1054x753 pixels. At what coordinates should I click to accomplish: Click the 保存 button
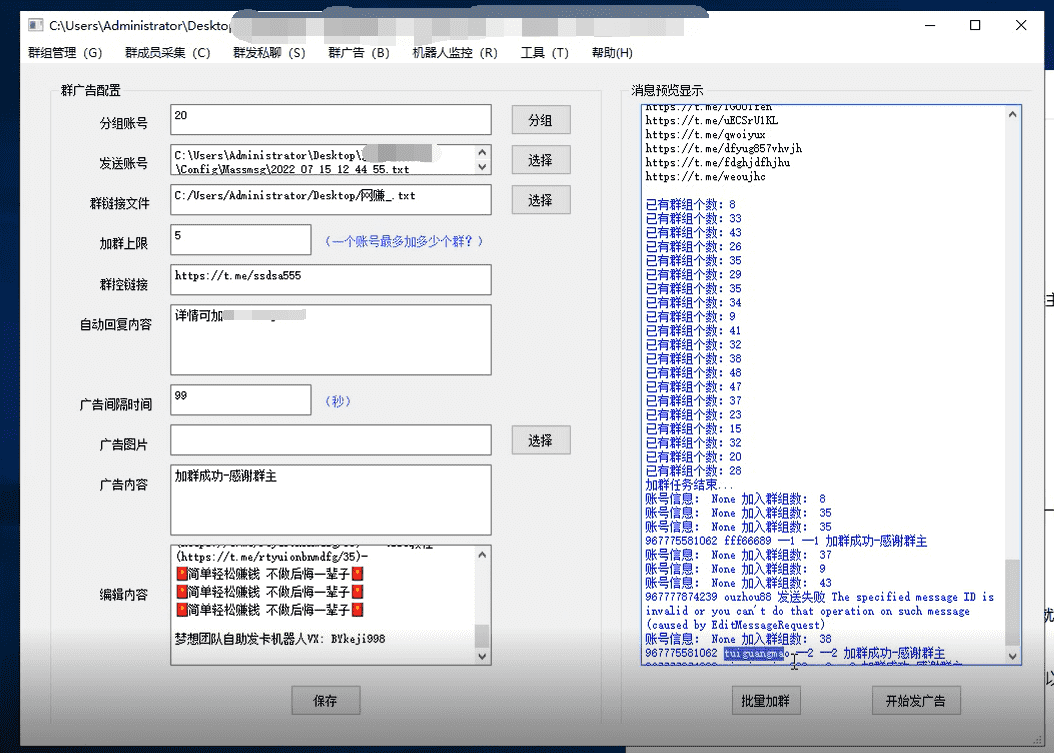pos(325,701)
